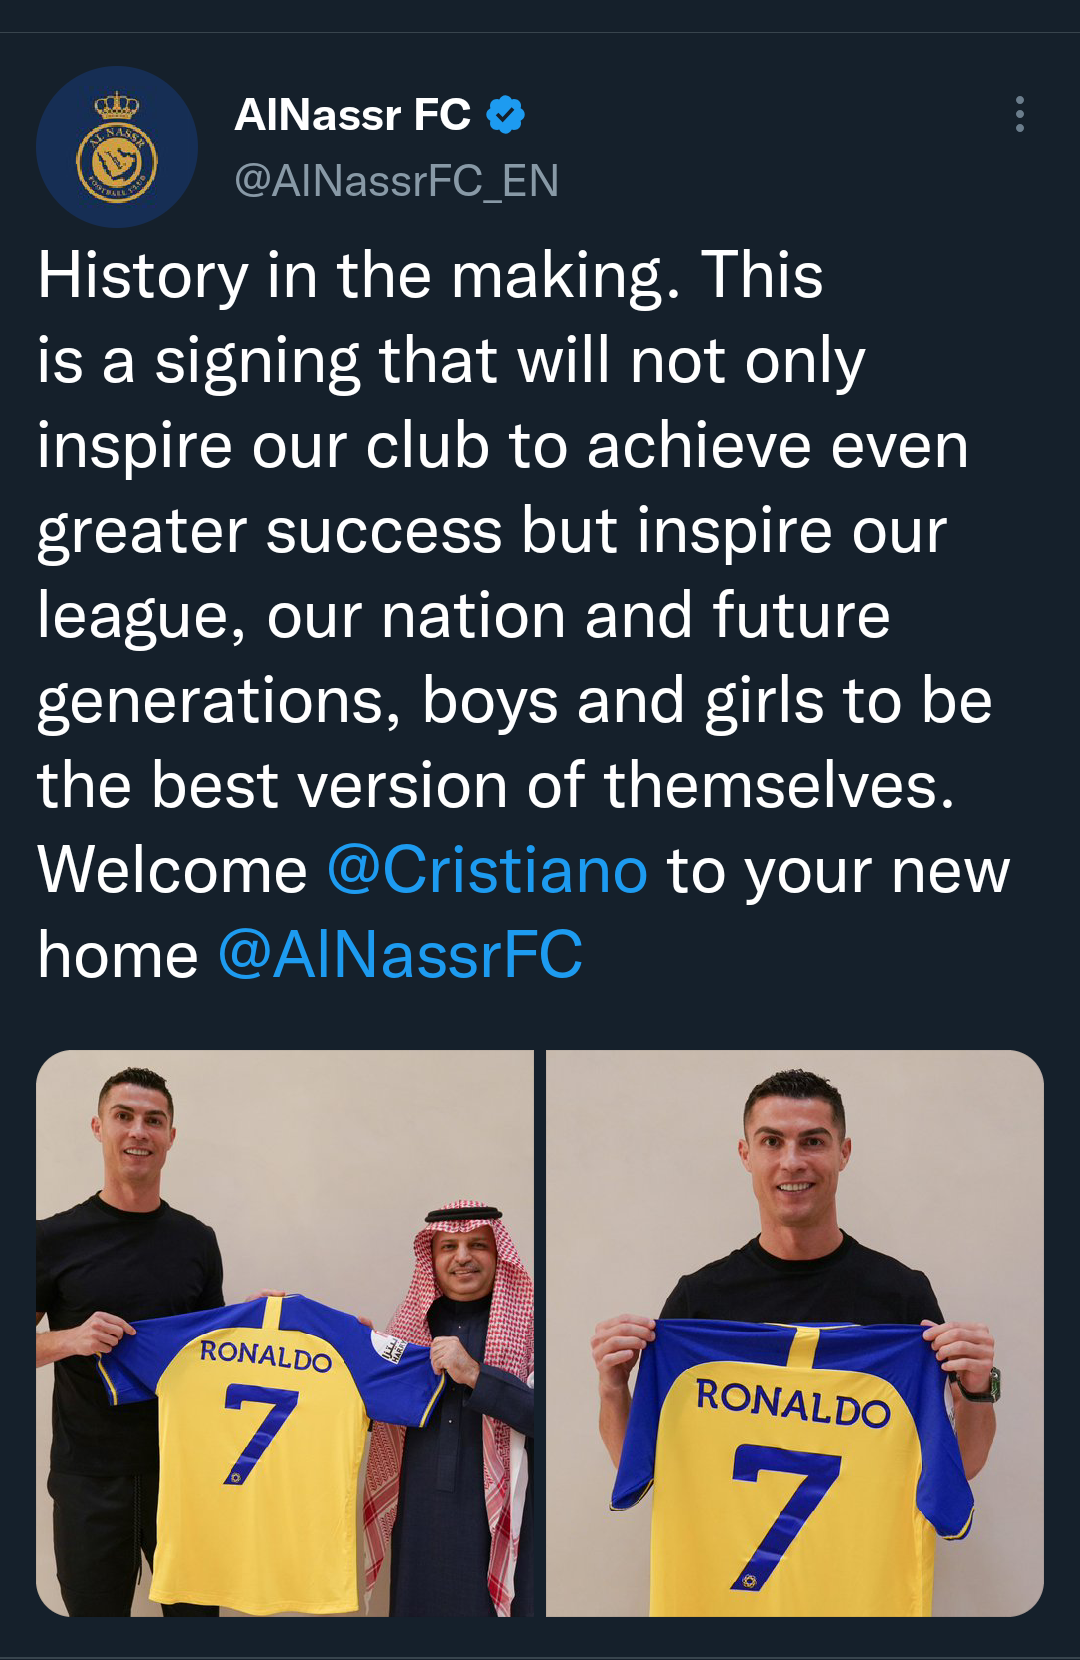The height and width of the screenshot is (1660, 1080).
Task: Click the wristwatch in the right photo
Action: pyautogui.click(x=978, y=1385)
